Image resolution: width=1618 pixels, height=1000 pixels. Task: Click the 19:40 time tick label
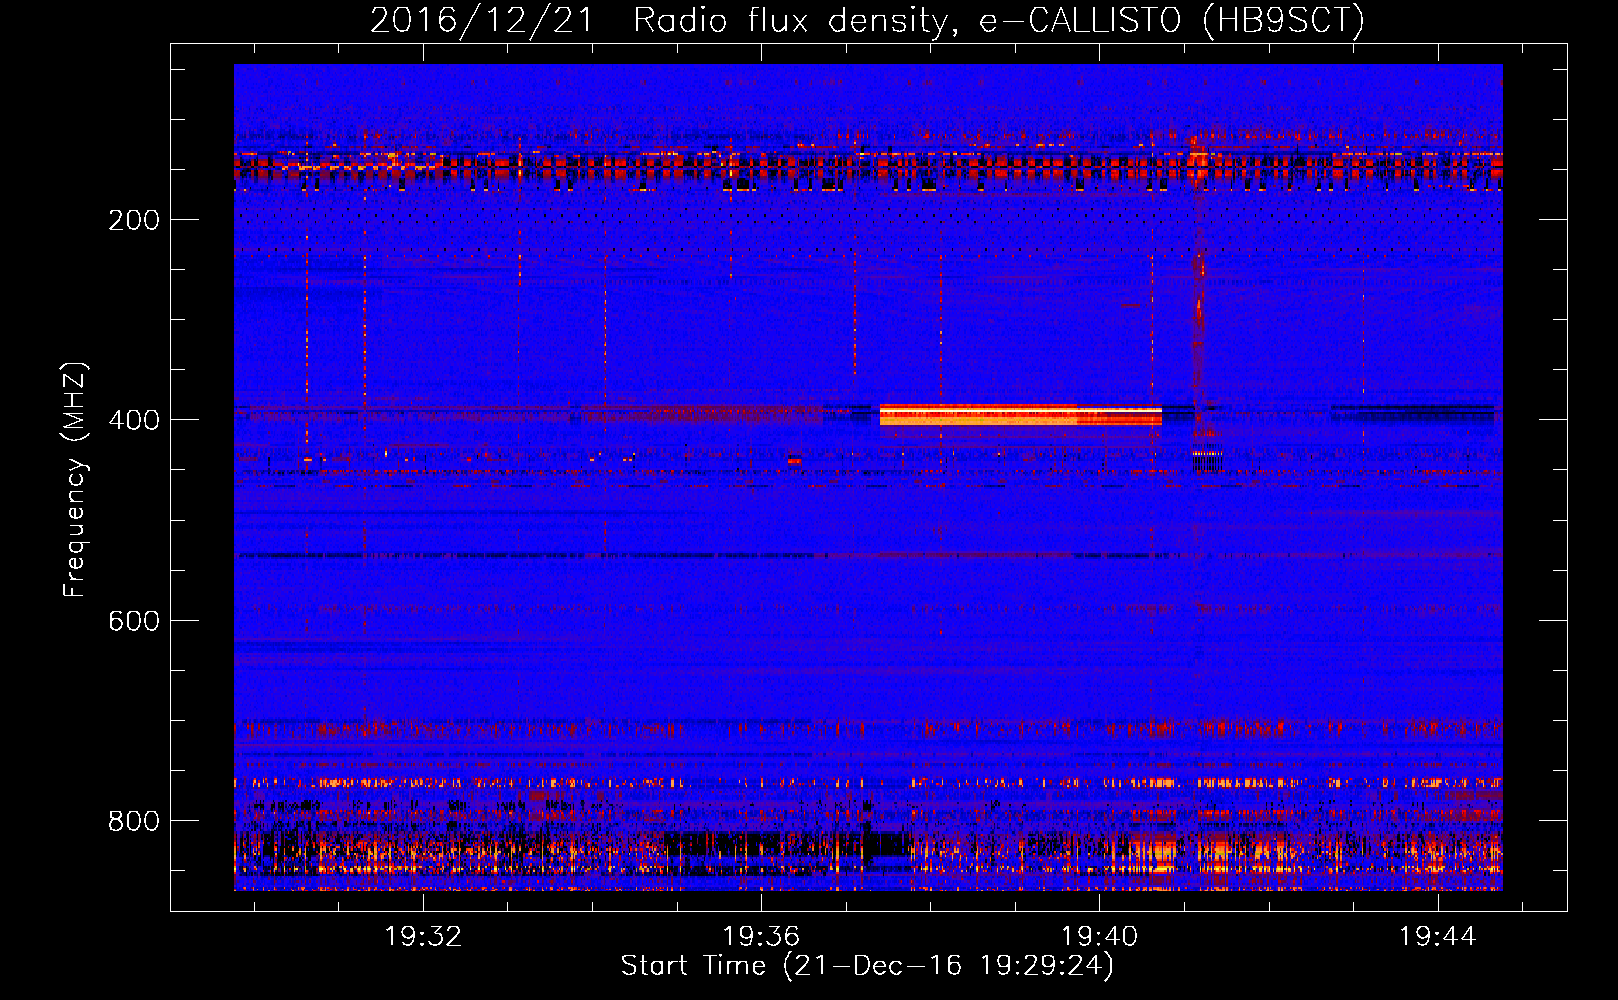coord(1099,937)
